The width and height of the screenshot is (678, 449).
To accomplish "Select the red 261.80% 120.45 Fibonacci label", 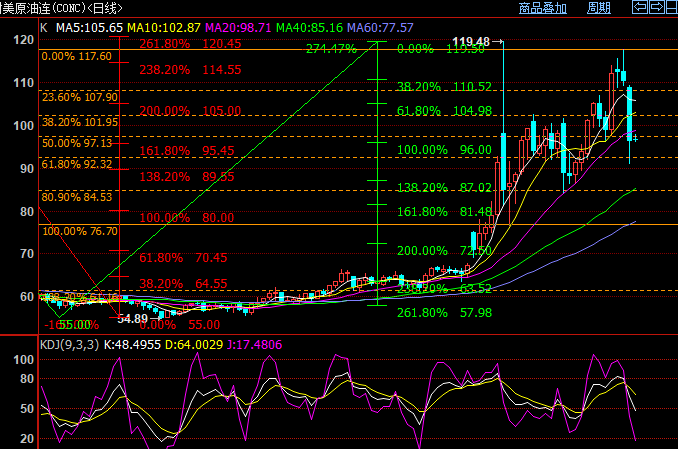I will click(190, 44).
